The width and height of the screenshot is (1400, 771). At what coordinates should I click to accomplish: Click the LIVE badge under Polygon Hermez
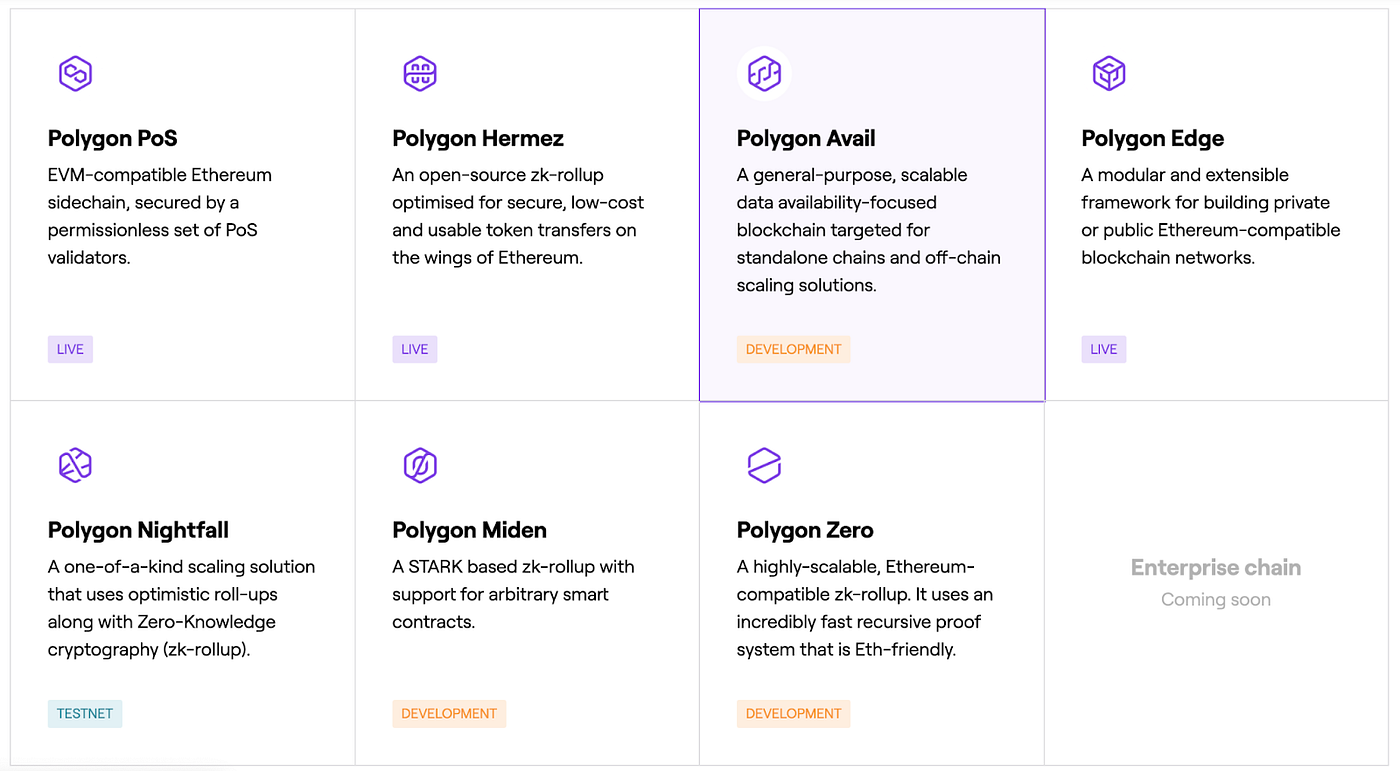point(415,349)
